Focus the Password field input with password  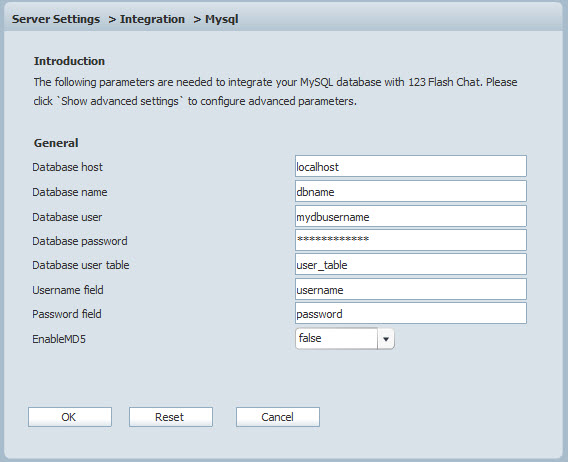point(411,313)
